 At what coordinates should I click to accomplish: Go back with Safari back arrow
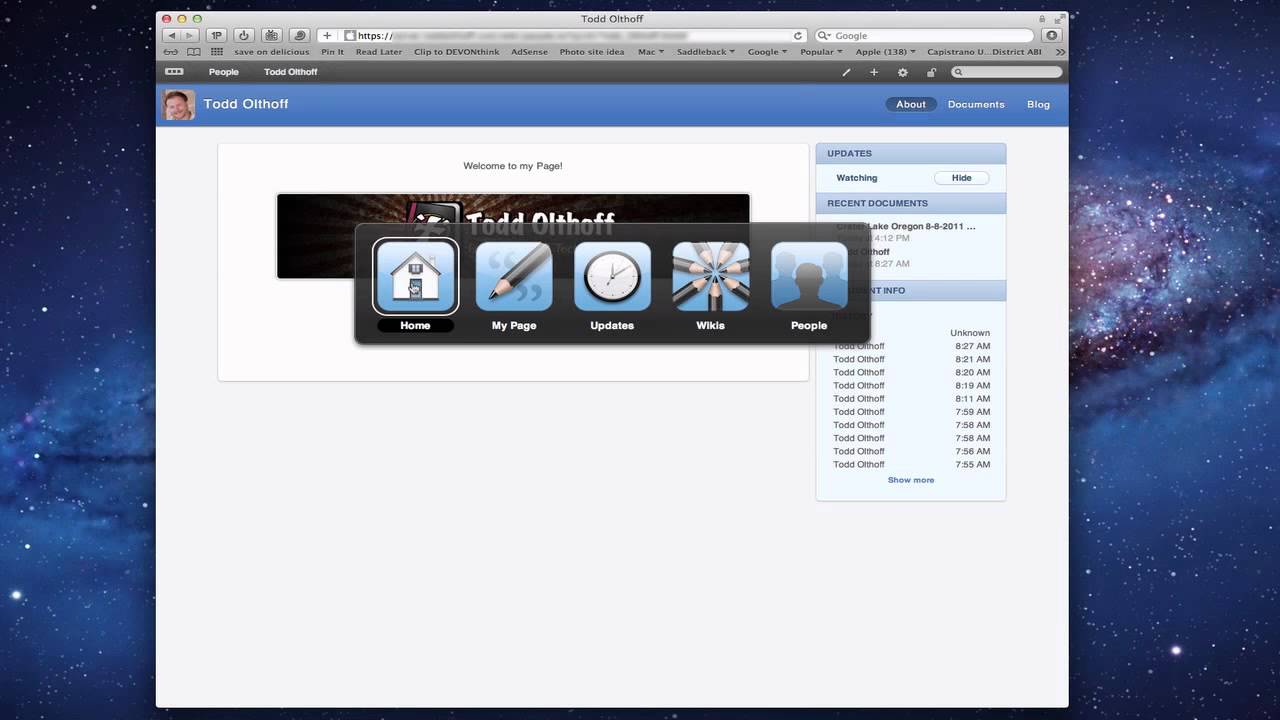click(172, 35)
